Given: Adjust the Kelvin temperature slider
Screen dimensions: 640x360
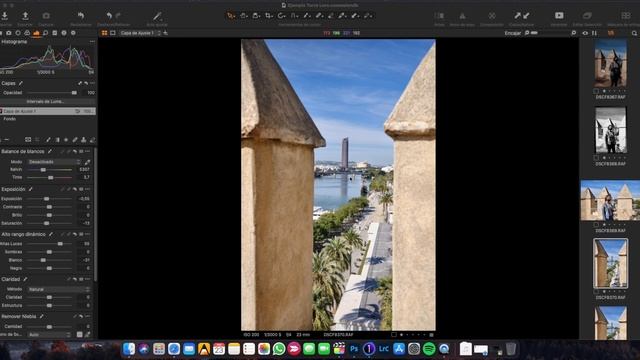Looking at the screenshot, I should click(x=50, y=169).
